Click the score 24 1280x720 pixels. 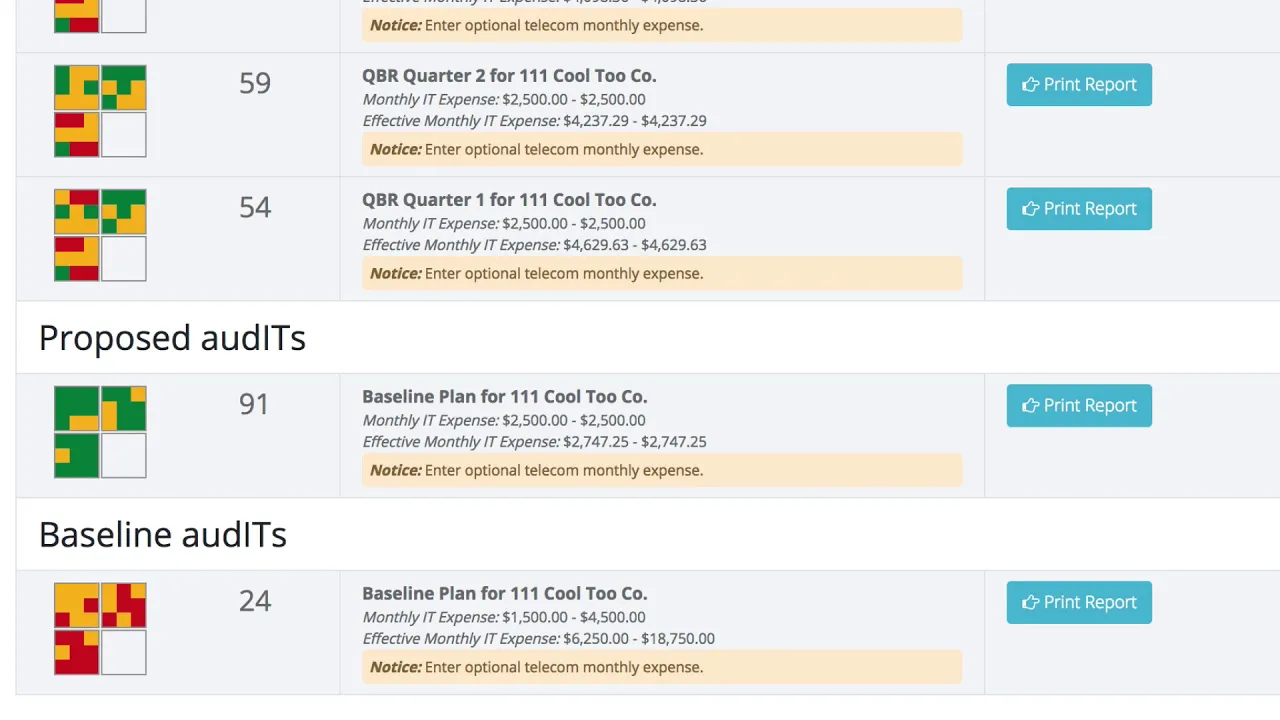pos(255,601)
